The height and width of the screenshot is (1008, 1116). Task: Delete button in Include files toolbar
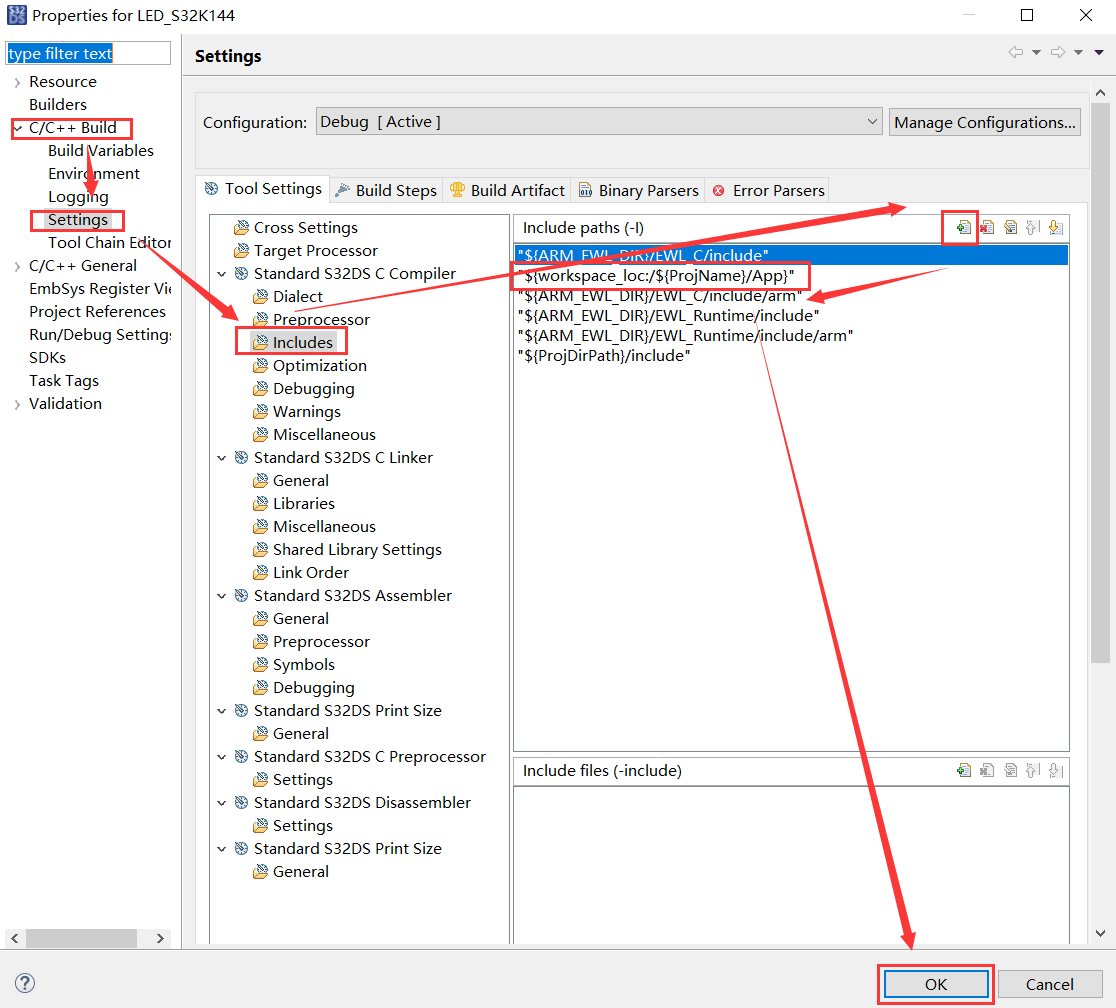pos(986,770)
